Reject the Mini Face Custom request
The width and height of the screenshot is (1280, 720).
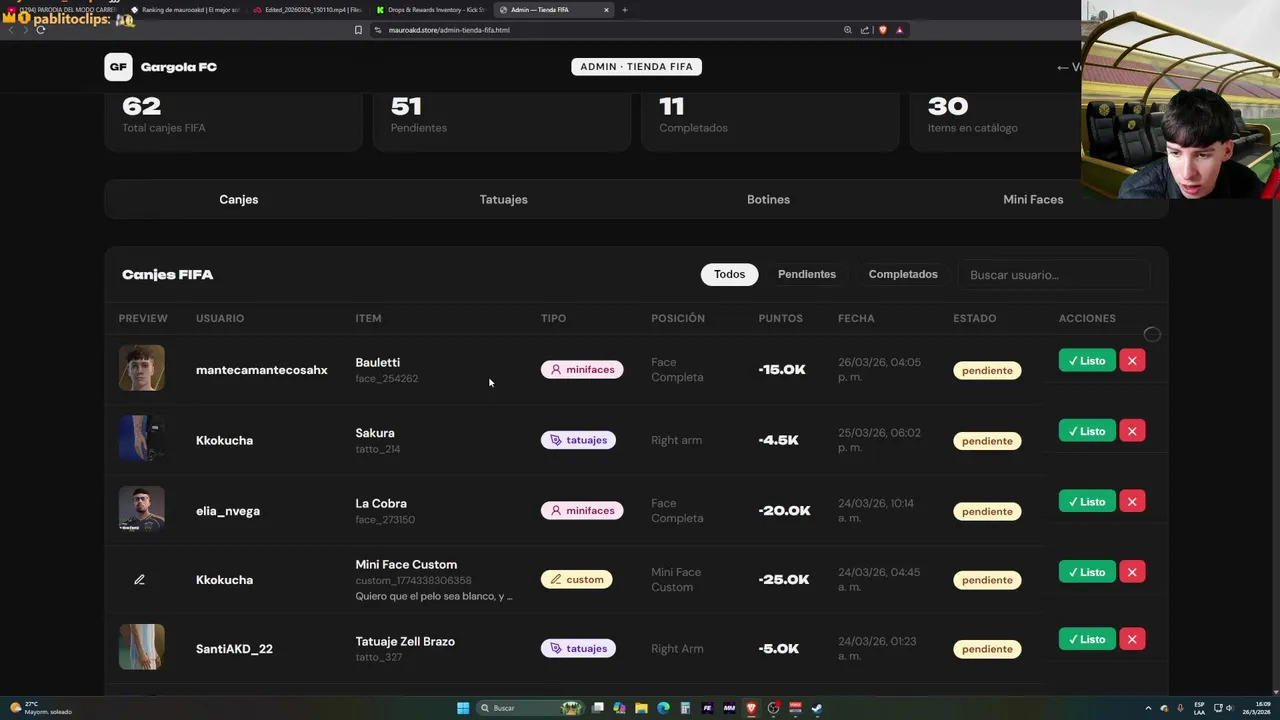click(x=1132, y=572)
